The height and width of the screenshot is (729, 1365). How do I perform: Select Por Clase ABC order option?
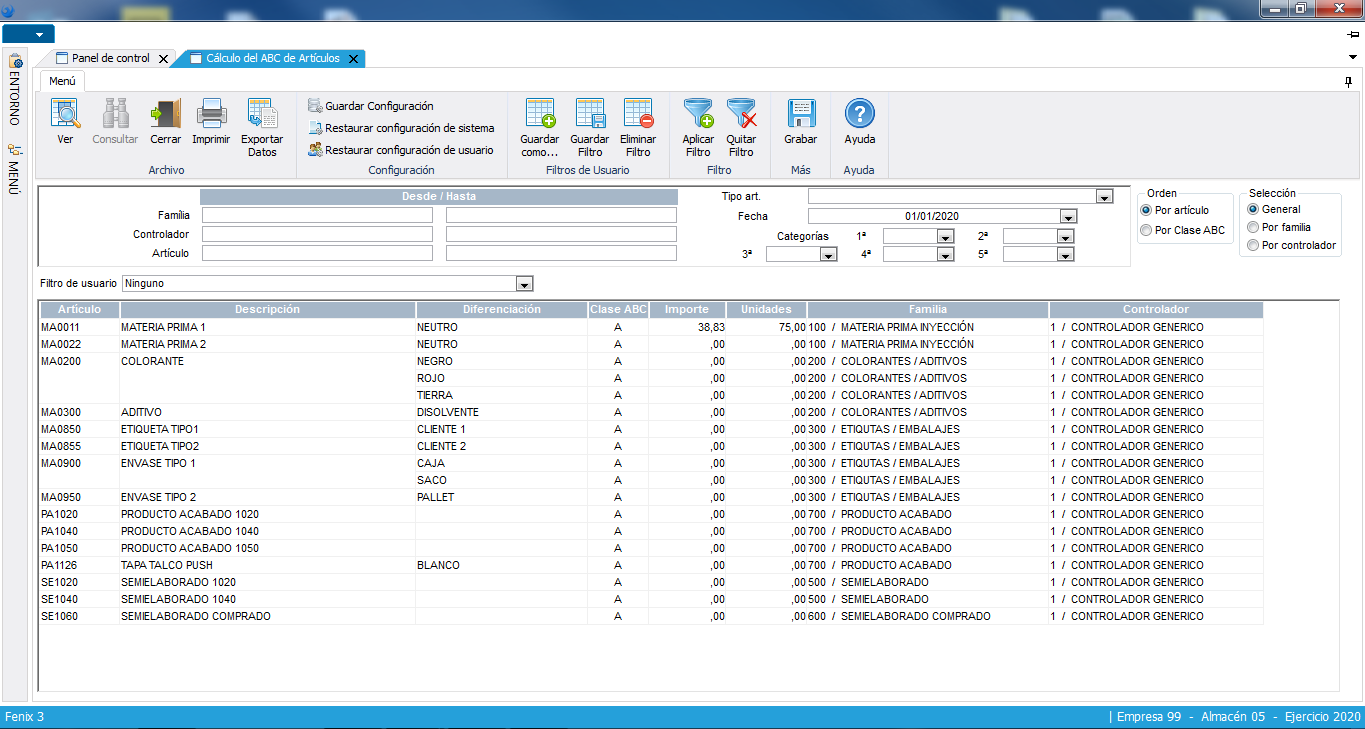[x=1146, y=231]
